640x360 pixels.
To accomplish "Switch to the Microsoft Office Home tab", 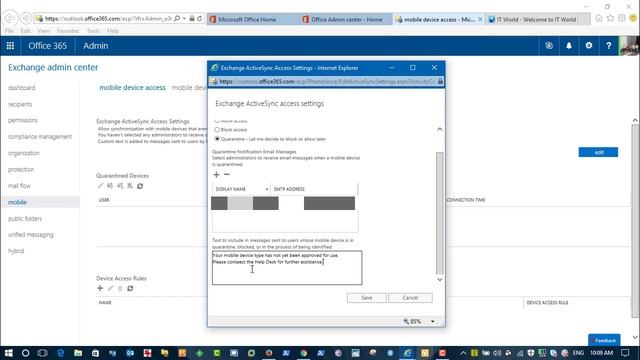I will pyautogui.click(x=253, y=19).
